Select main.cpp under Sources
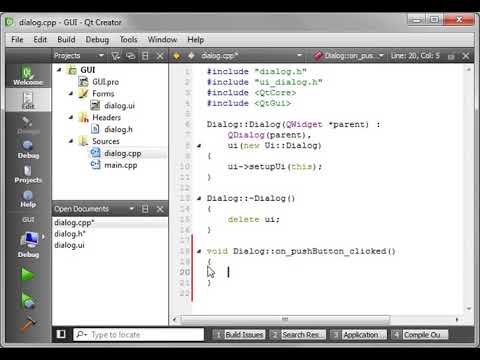The image size is (480, 360). pos(121,165)
